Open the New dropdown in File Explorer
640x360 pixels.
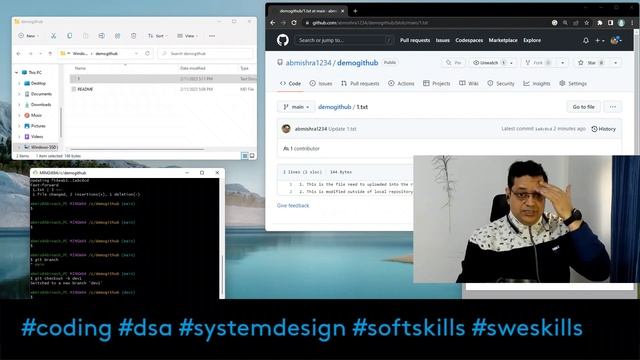tap(29, 36)
